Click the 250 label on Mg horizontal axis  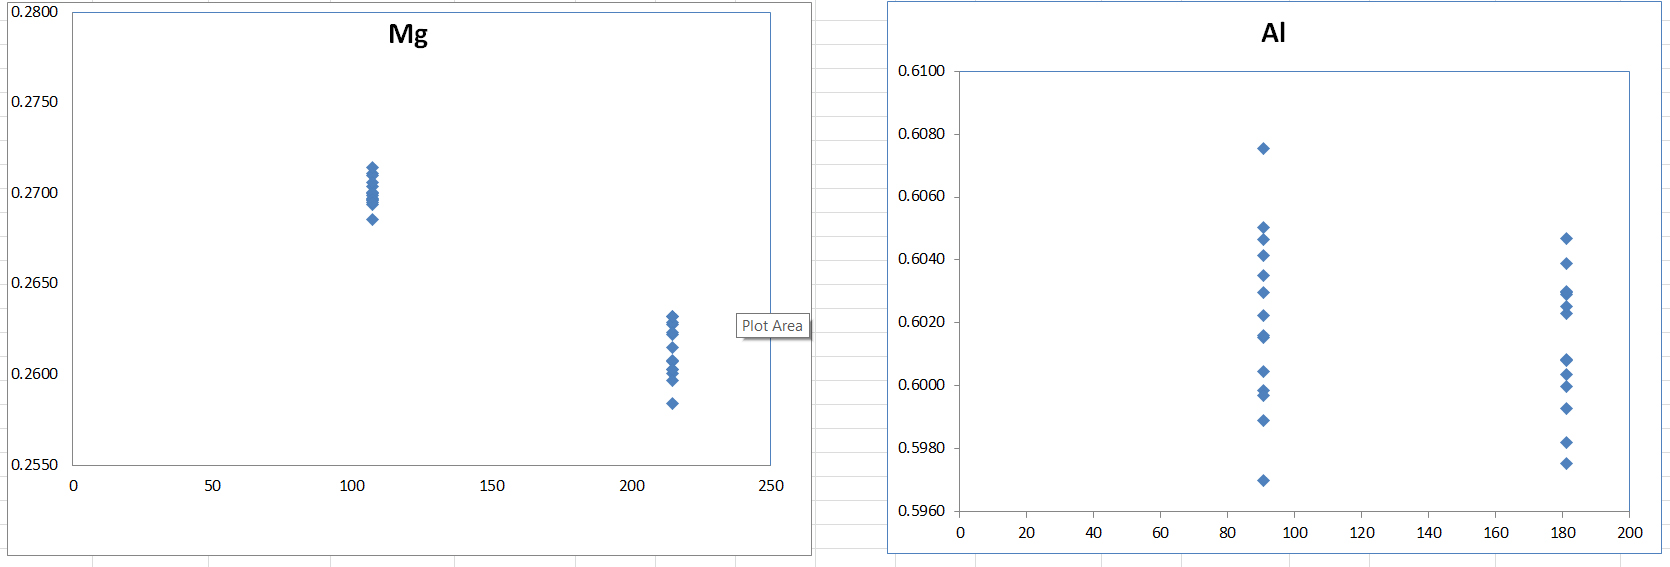[771, 486]
